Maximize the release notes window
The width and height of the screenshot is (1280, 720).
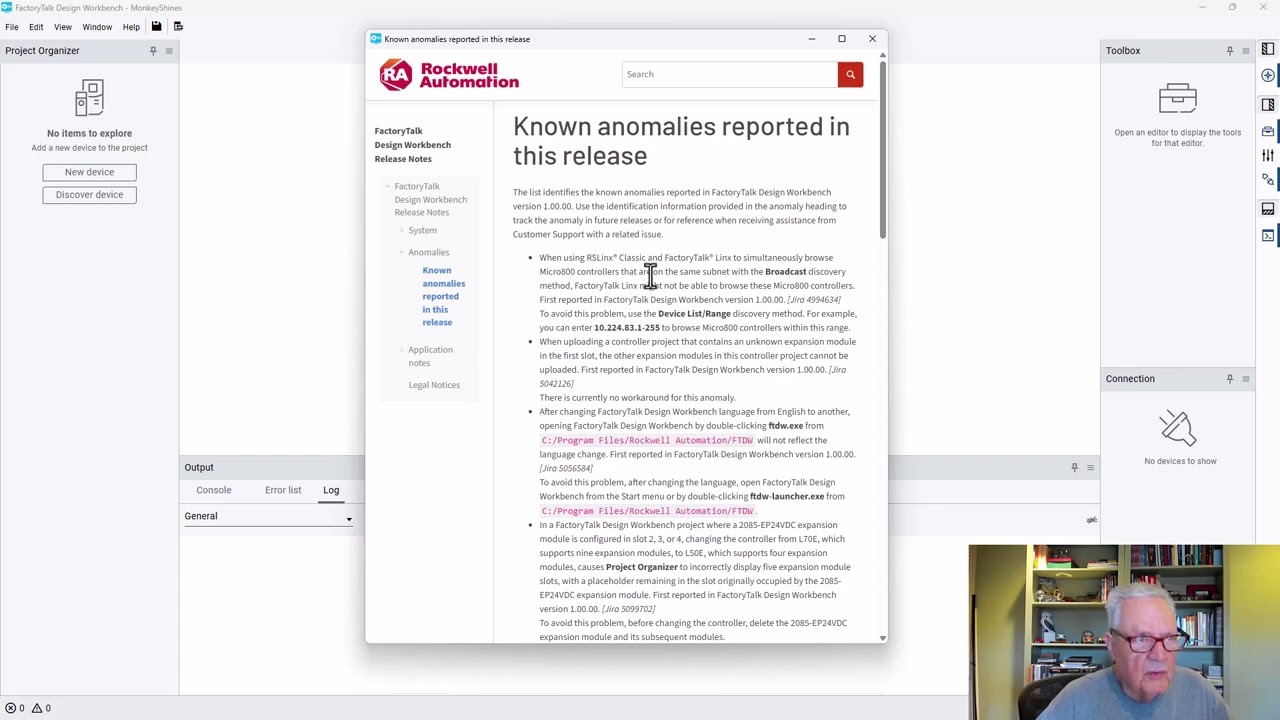click(x=842, y=39)
